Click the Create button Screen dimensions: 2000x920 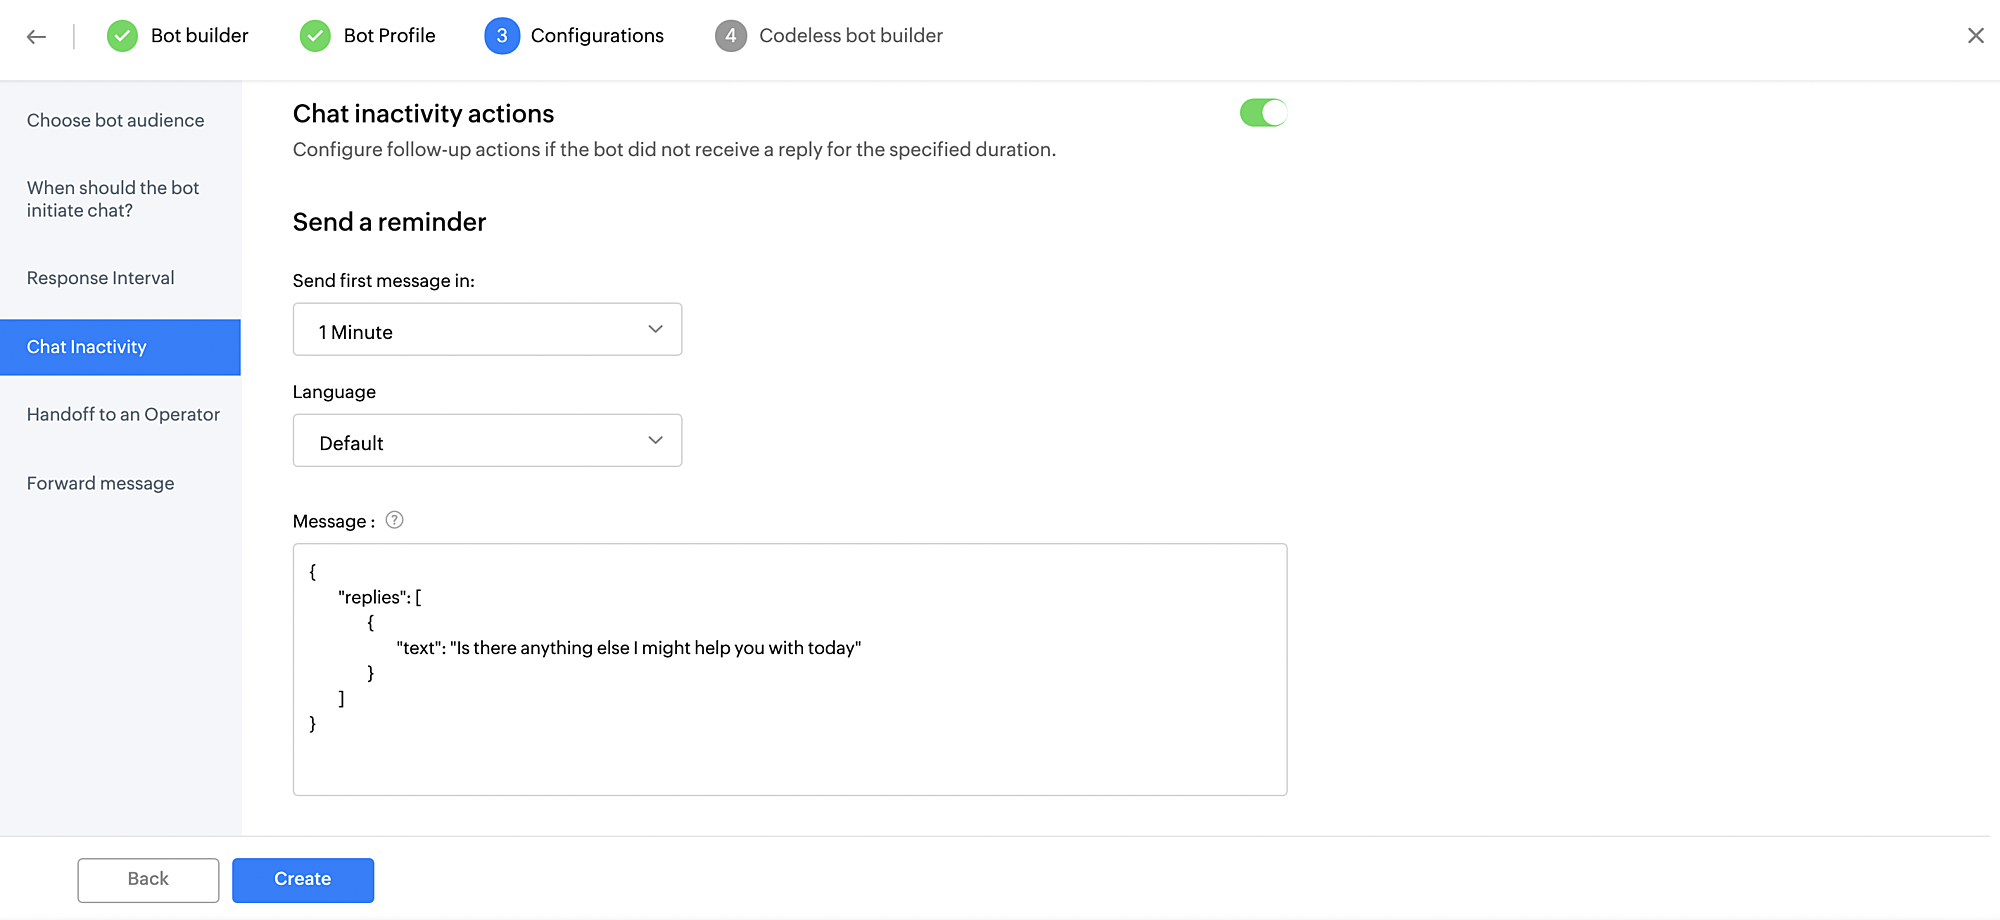[303, 880]
